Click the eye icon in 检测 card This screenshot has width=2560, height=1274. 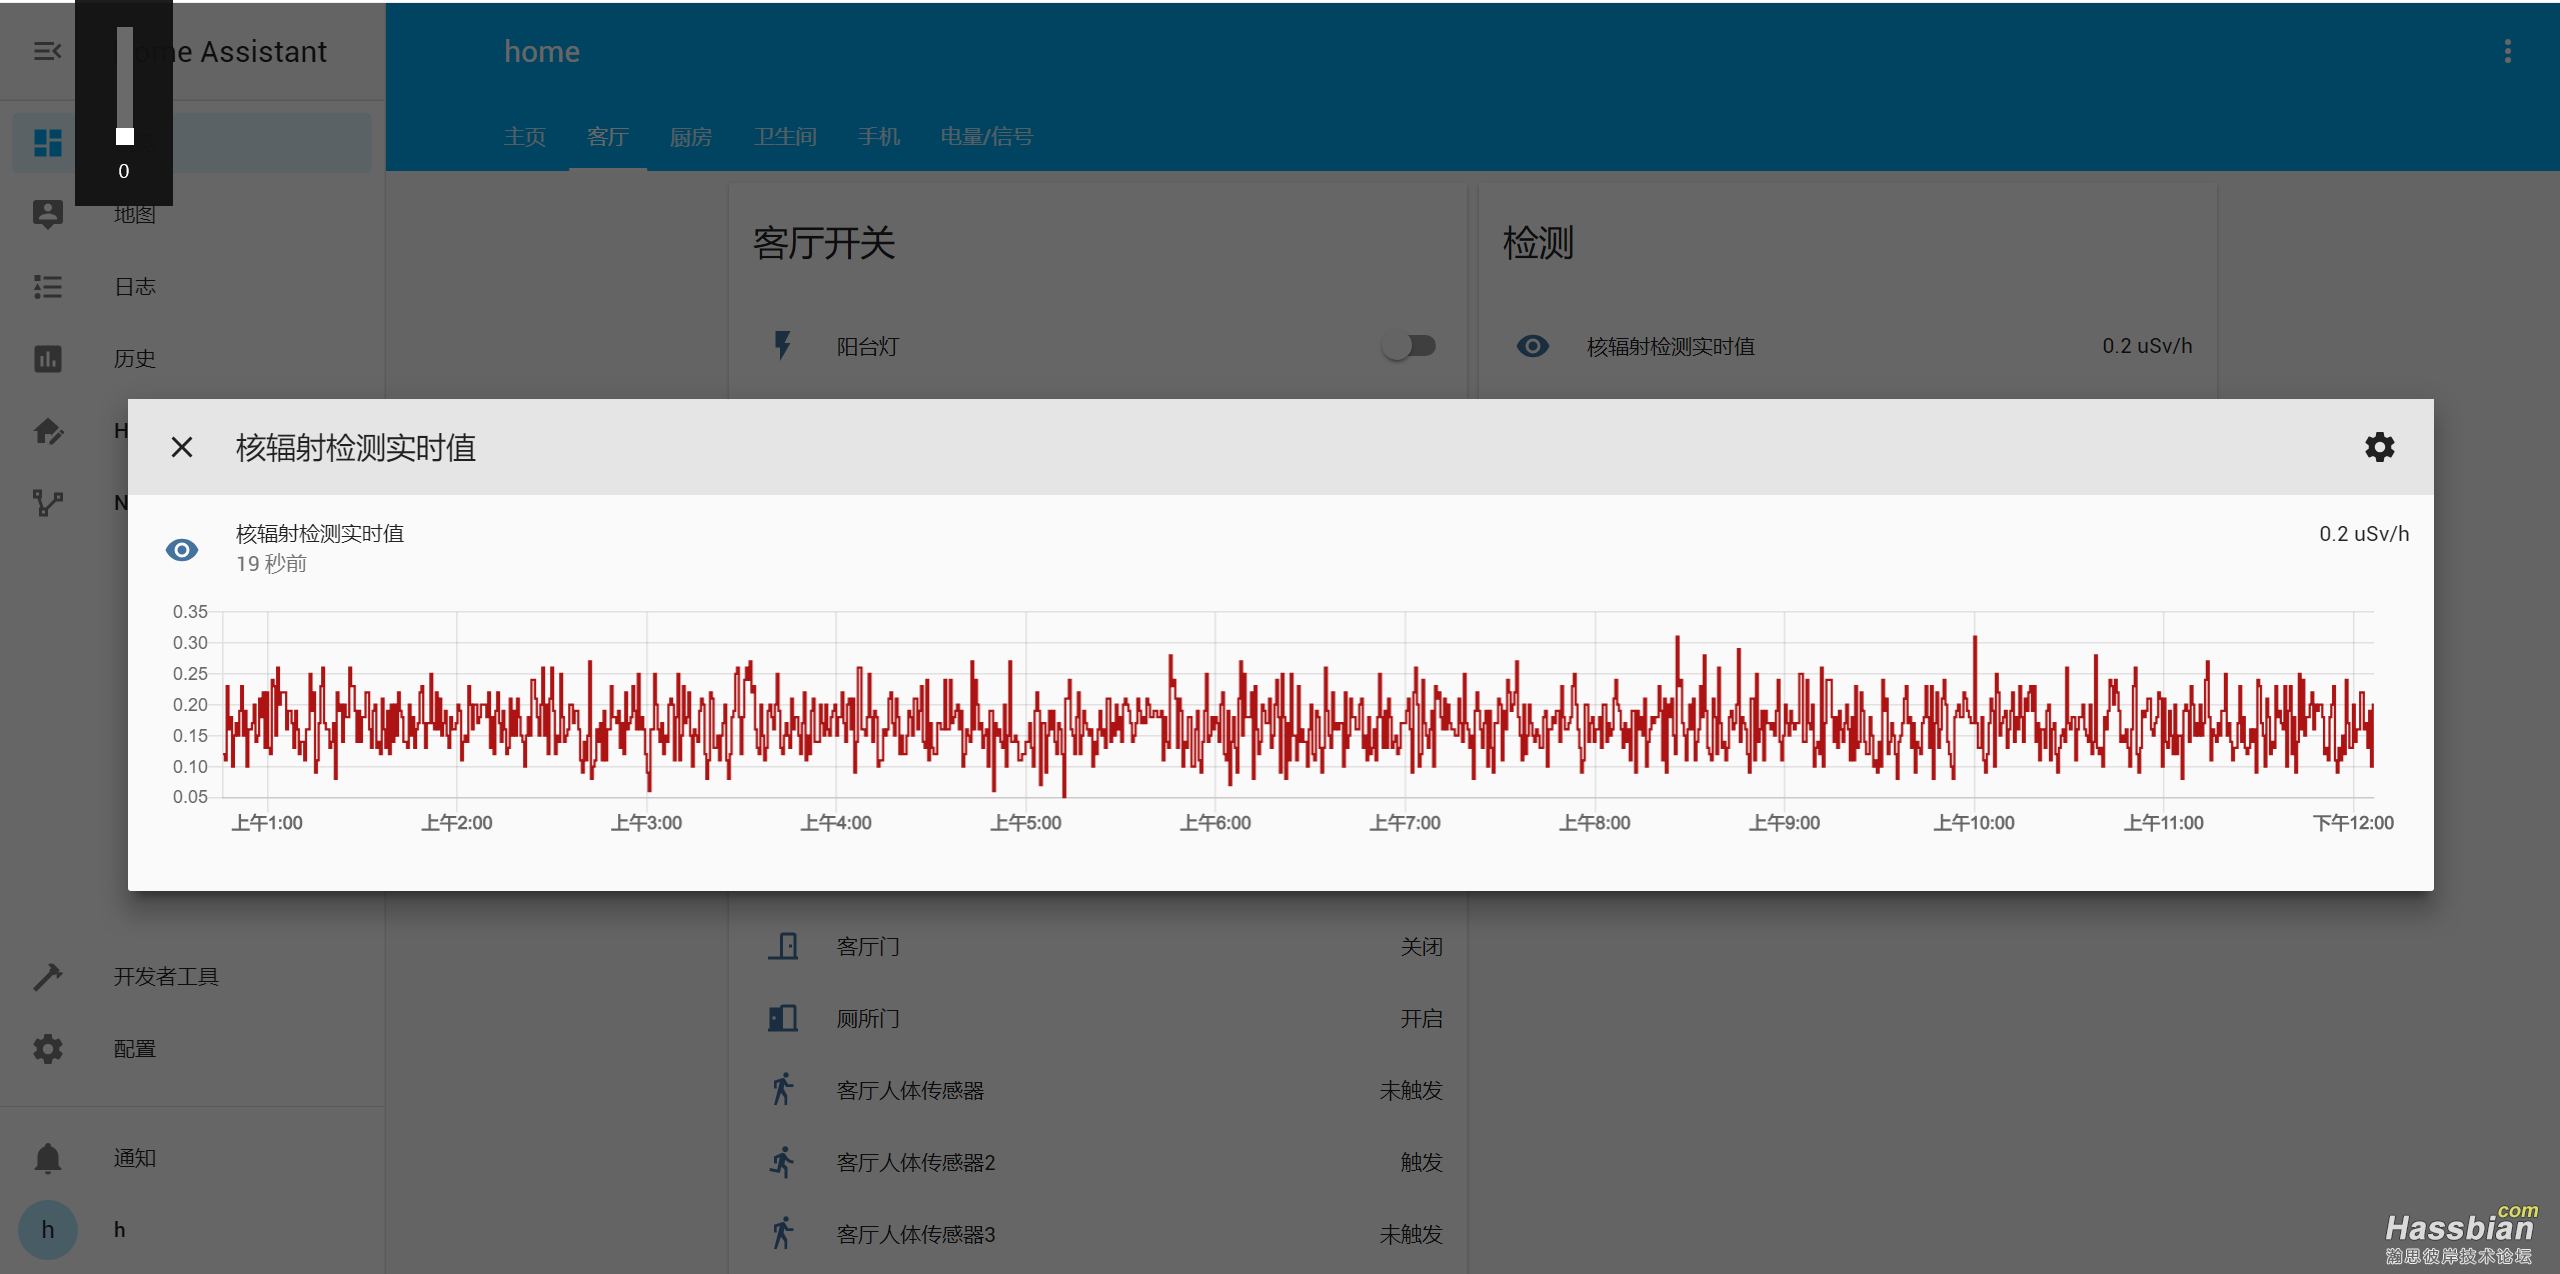click(1532, 346)
